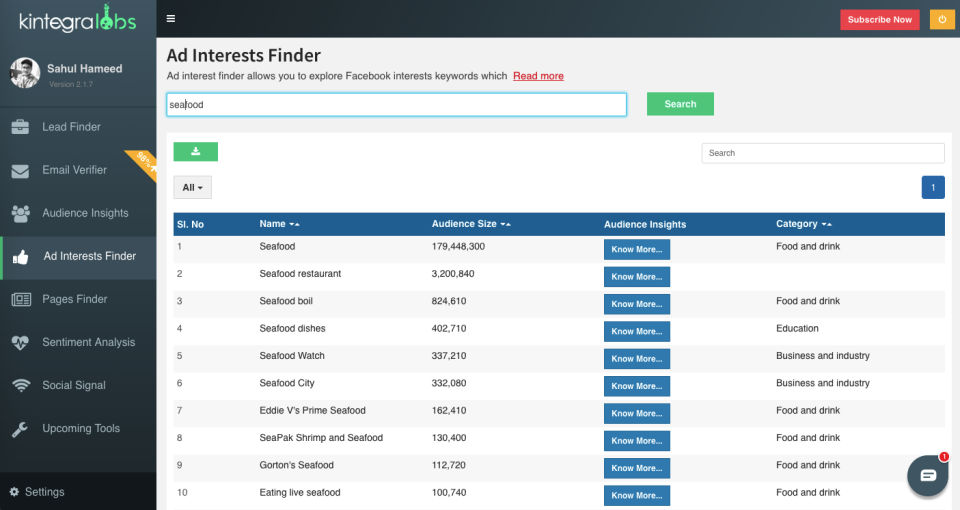This screenshot has width=960, height=510.
Task: Click Sahul Hameed profile avatar
Action: point(25,73)
